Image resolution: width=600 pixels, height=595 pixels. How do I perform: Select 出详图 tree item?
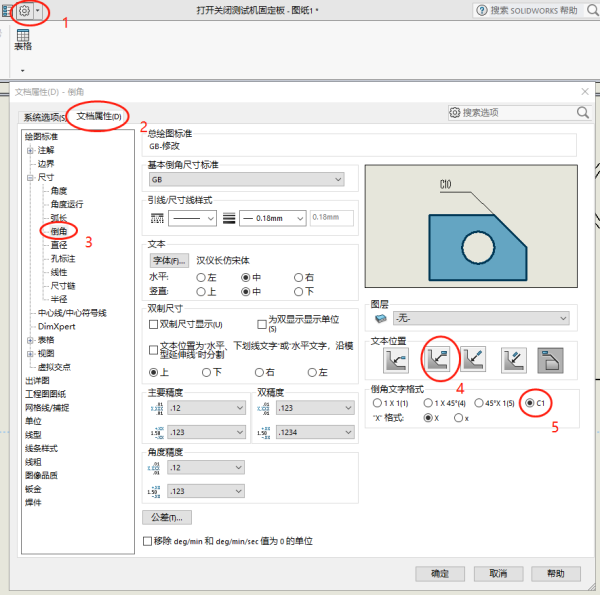37,381
